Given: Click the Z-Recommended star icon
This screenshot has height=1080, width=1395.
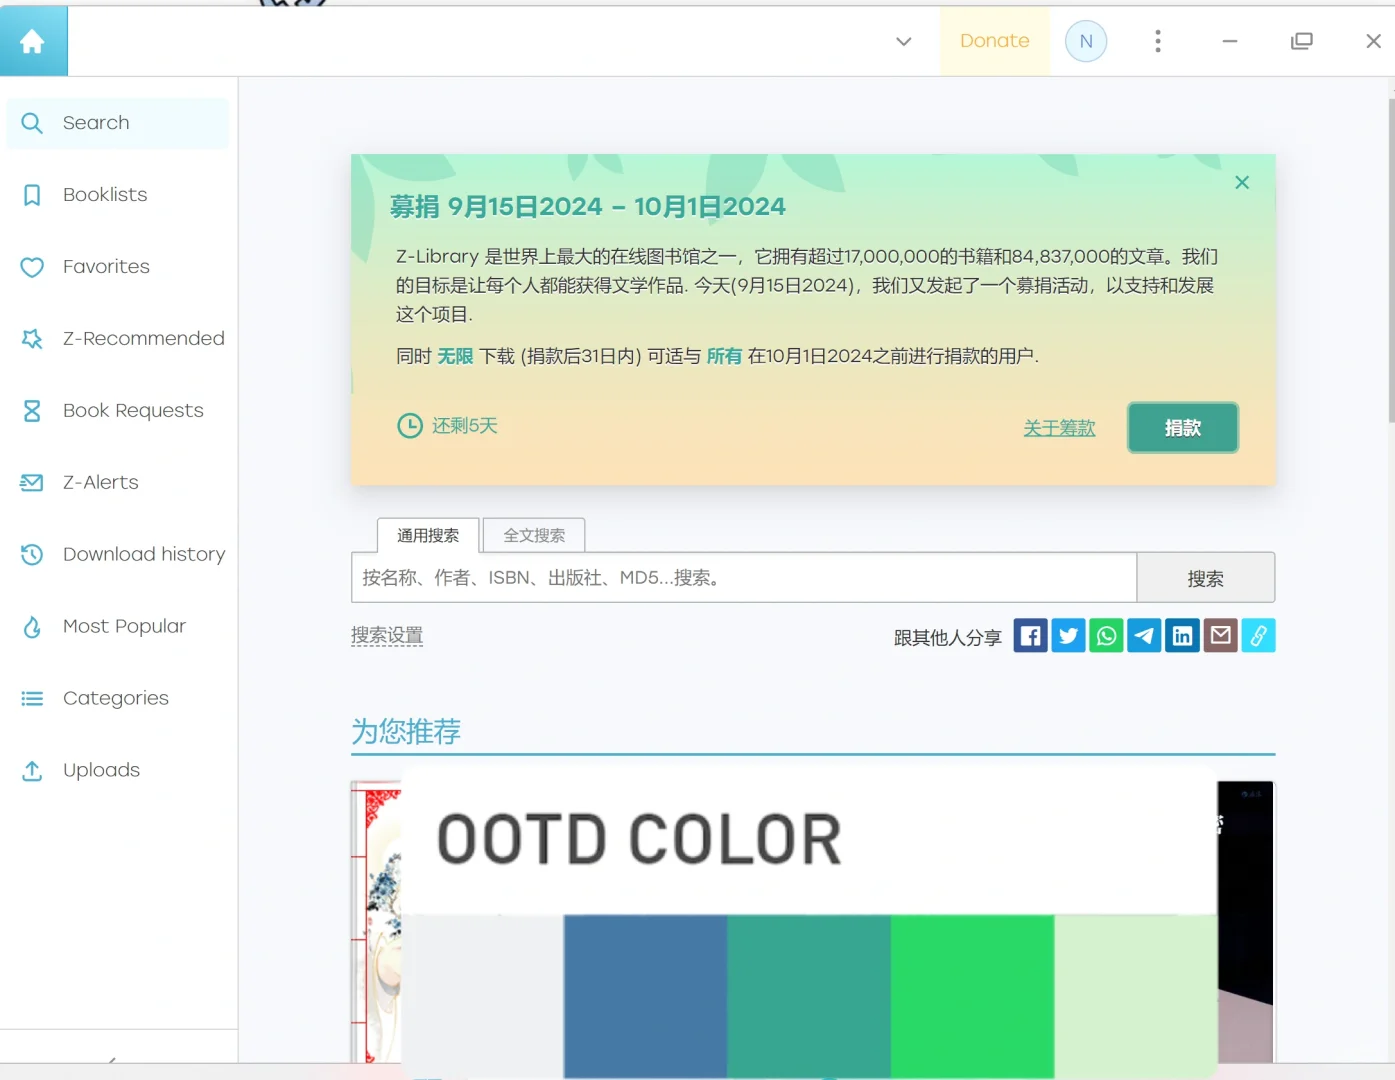Looking at the screenshot, I should (x=32, y=339).
